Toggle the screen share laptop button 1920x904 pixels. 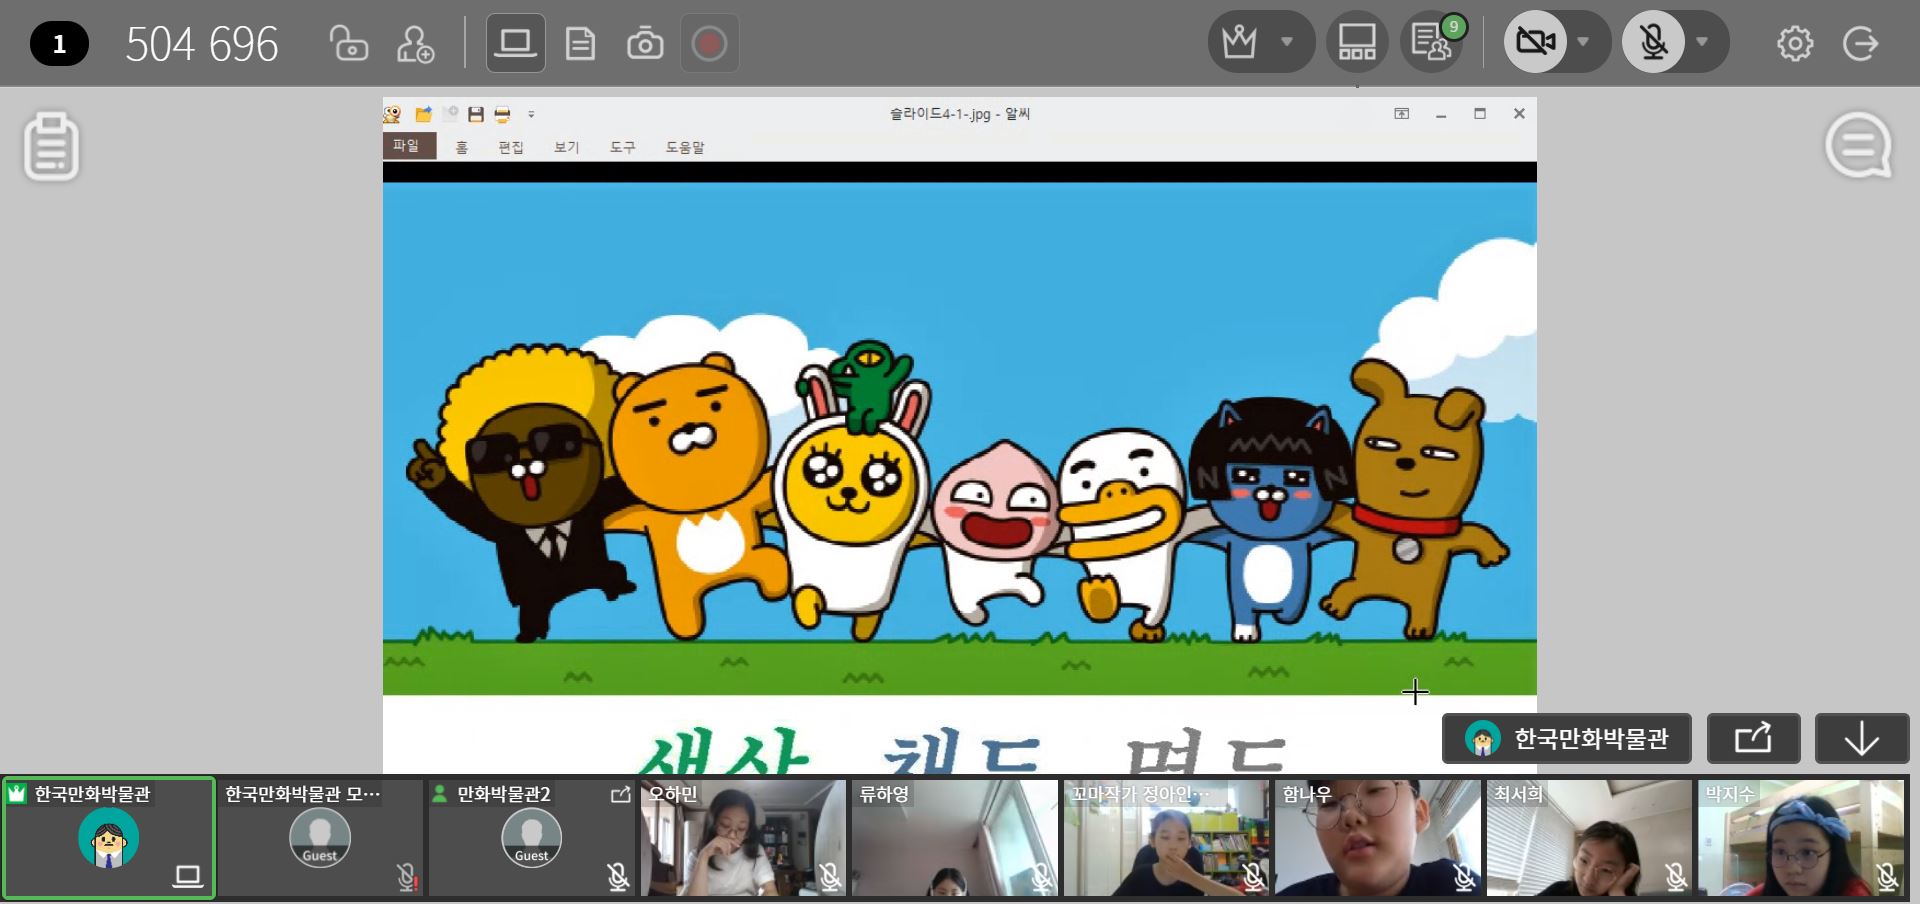click(516, 43)
